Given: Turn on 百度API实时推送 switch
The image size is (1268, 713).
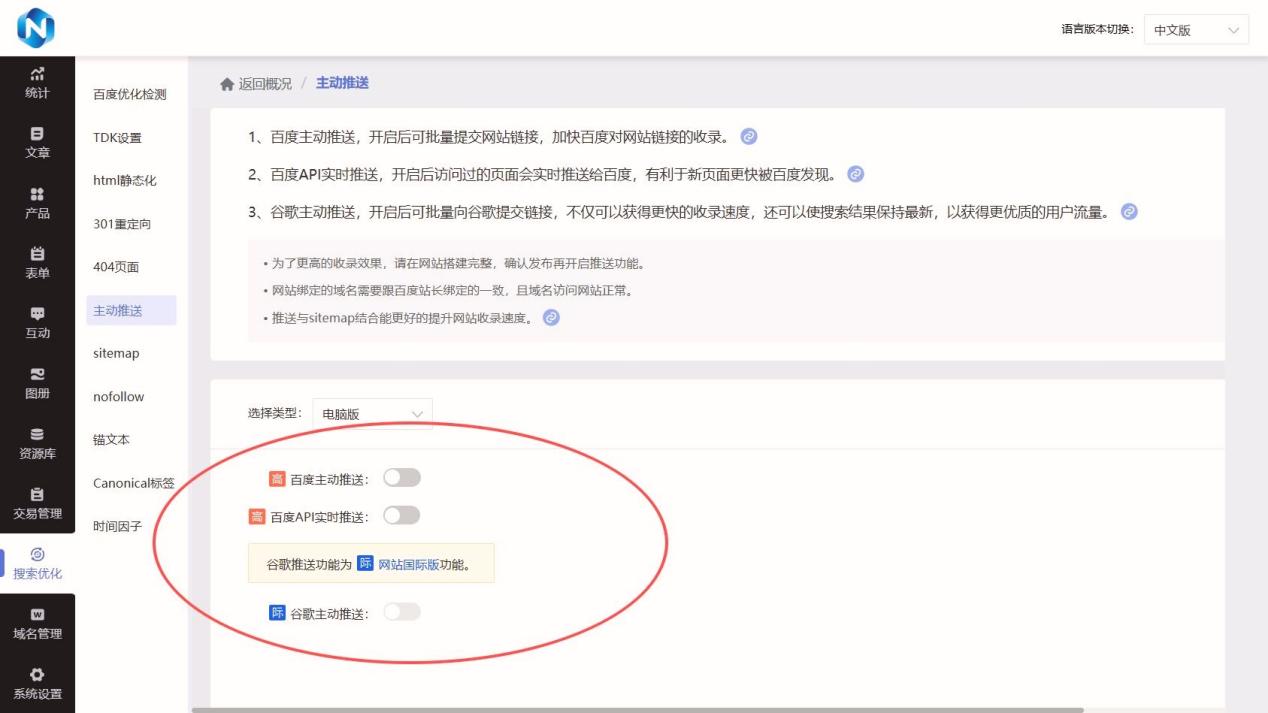Looking at the screenshot, I should (x=402, y=516).
